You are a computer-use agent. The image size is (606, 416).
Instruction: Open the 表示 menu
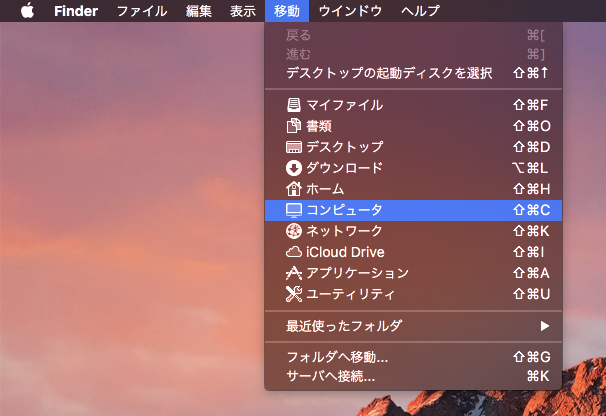(x=243, y=11)
